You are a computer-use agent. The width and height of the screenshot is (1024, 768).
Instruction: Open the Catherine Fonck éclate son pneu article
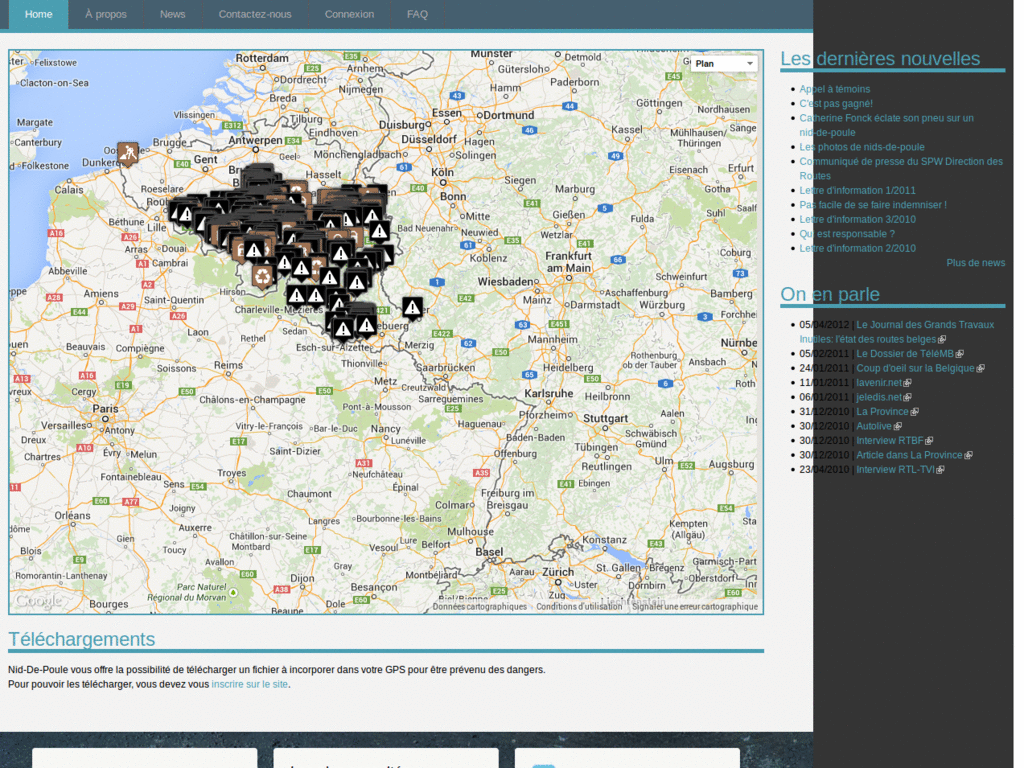[886, 125]
